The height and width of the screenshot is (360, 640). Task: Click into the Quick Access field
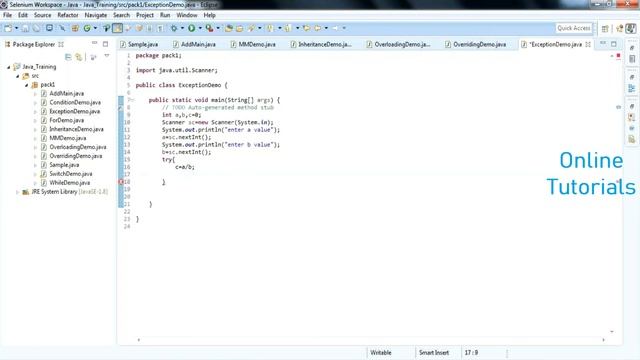[x=573, y=28]
